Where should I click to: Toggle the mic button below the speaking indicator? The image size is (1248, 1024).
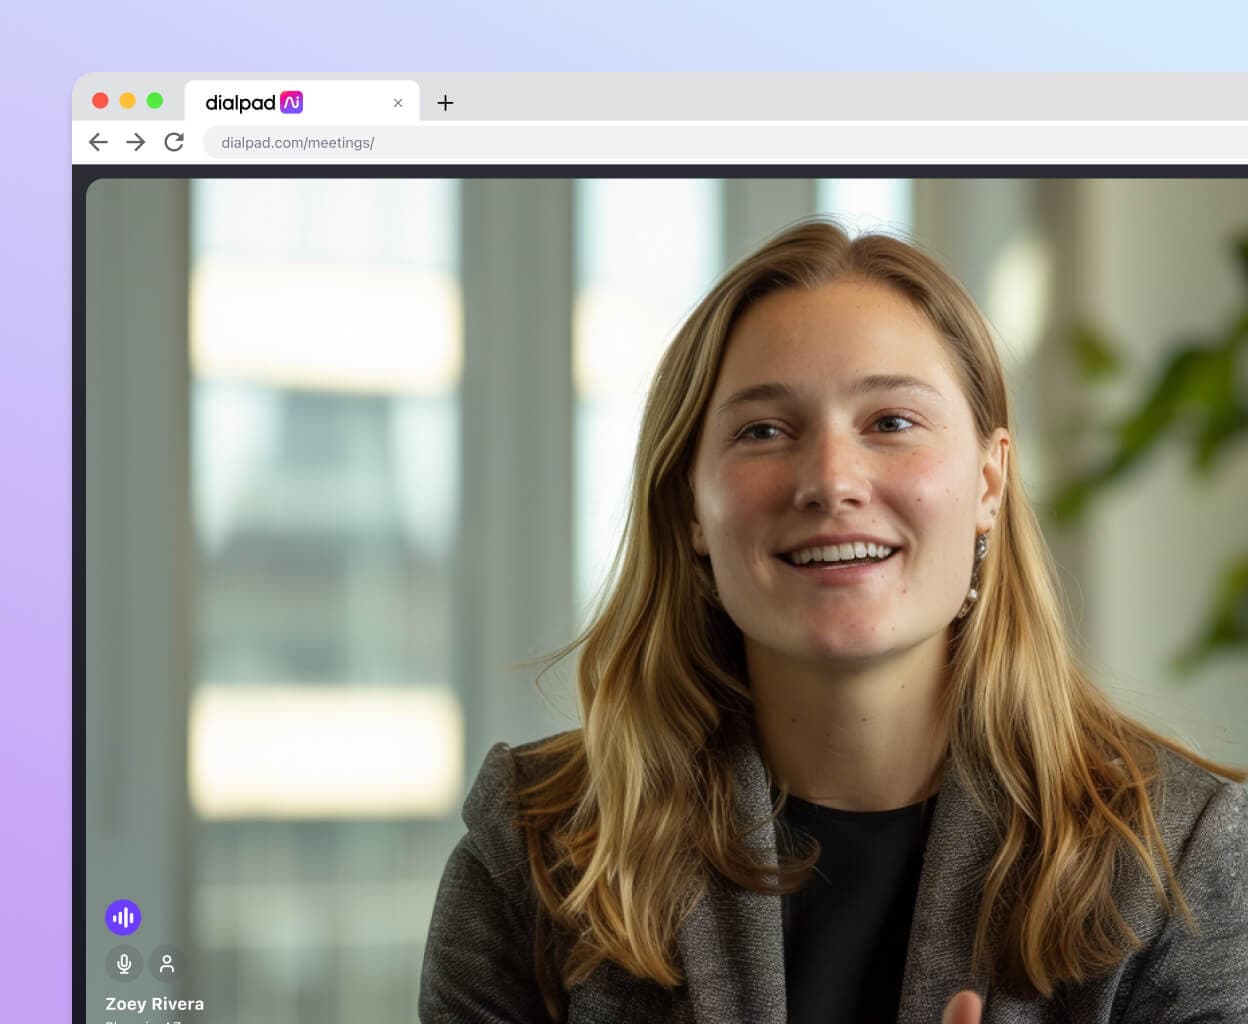click(124, 963)
